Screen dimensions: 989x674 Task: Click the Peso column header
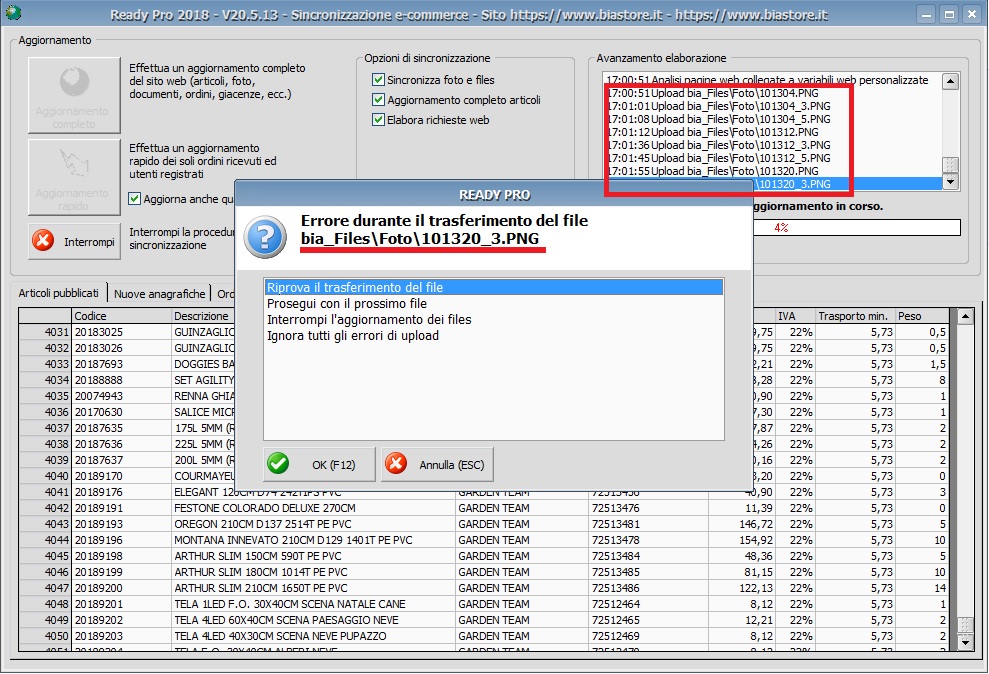tap(922, 316)
